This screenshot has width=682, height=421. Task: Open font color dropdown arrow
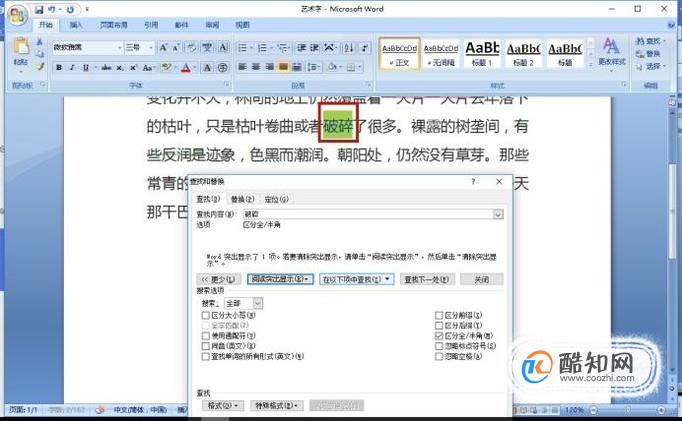point(194,67)
